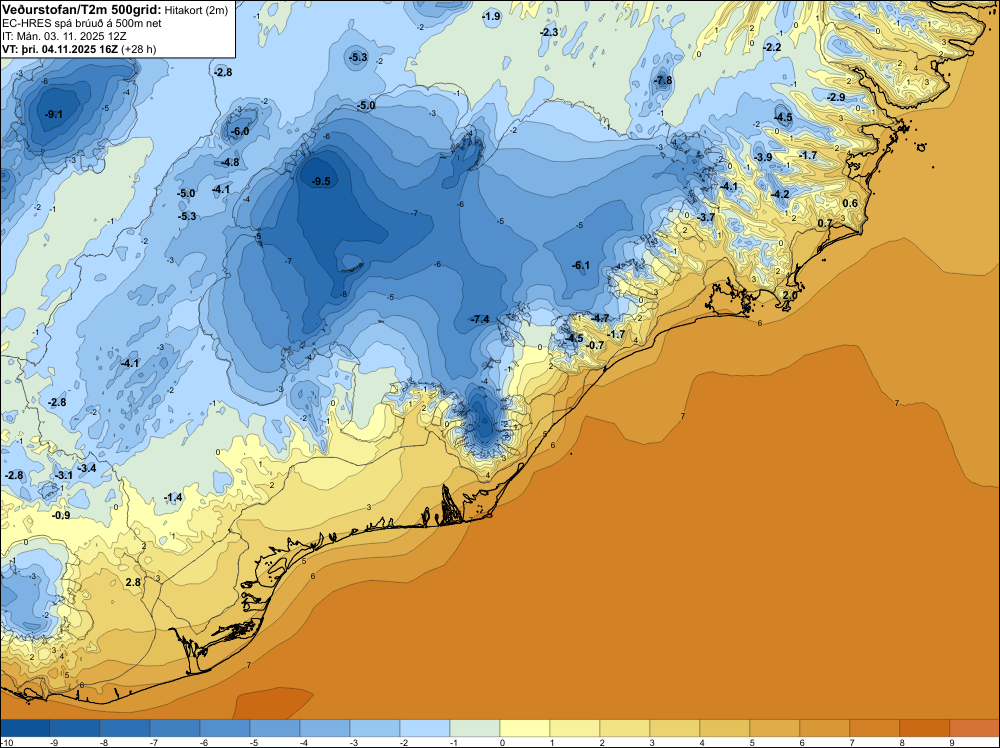Click the -0.9 temperature value
This screenshot has height=748, width=1000.
[61, 515]
